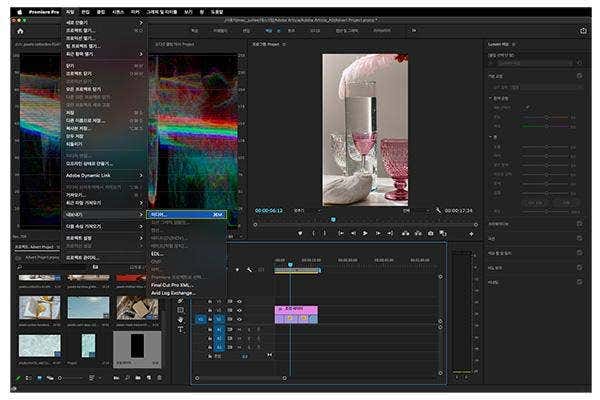Click the share/export icon at top right

tap(583, 31)
